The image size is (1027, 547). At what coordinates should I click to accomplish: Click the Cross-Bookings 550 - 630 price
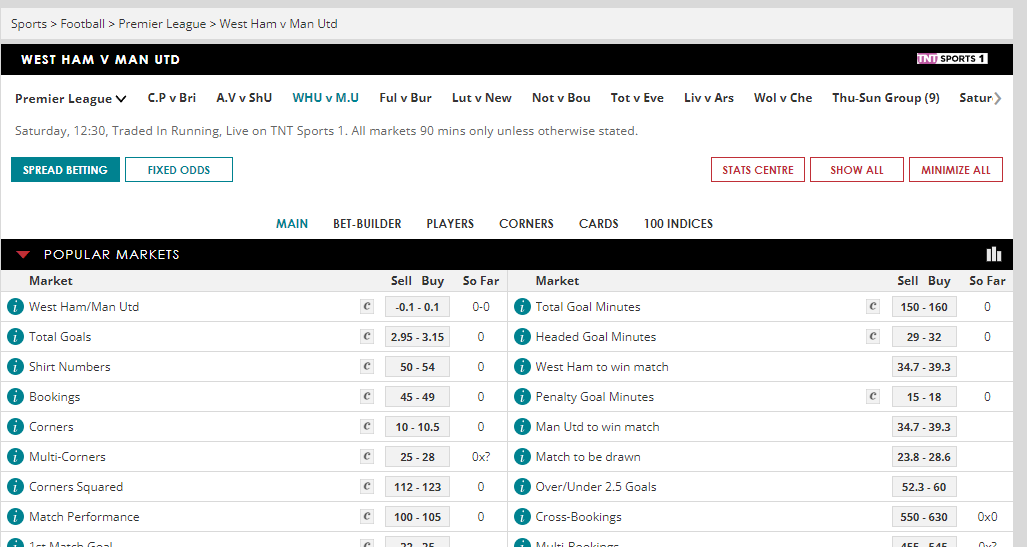[924, 517]
